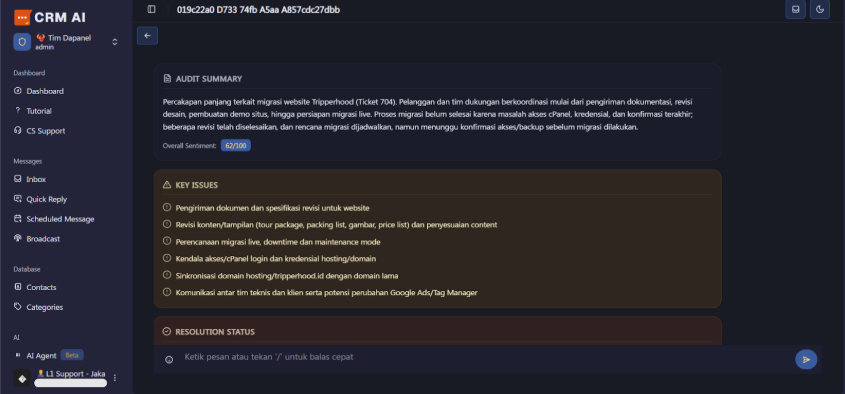Click the Broadcast antenna icon

18,238
